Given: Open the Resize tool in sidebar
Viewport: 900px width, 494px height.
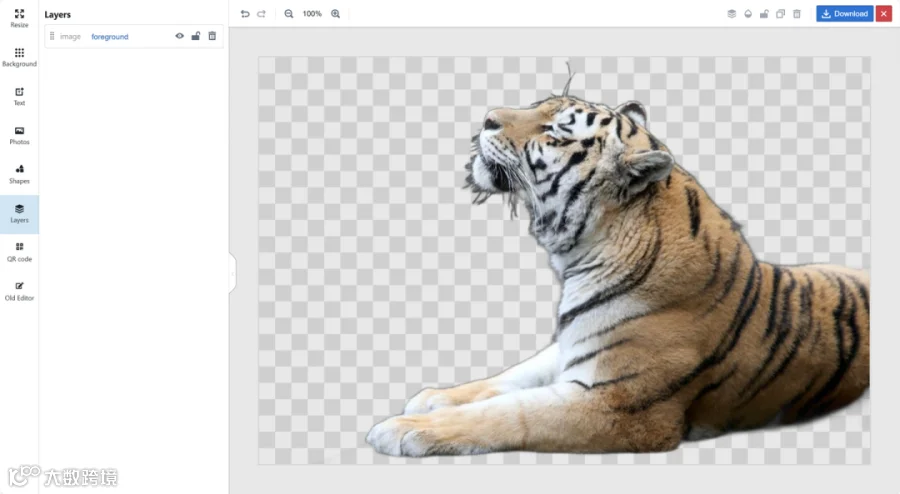Looking at the screenshot, I should [x=19, y=18].
